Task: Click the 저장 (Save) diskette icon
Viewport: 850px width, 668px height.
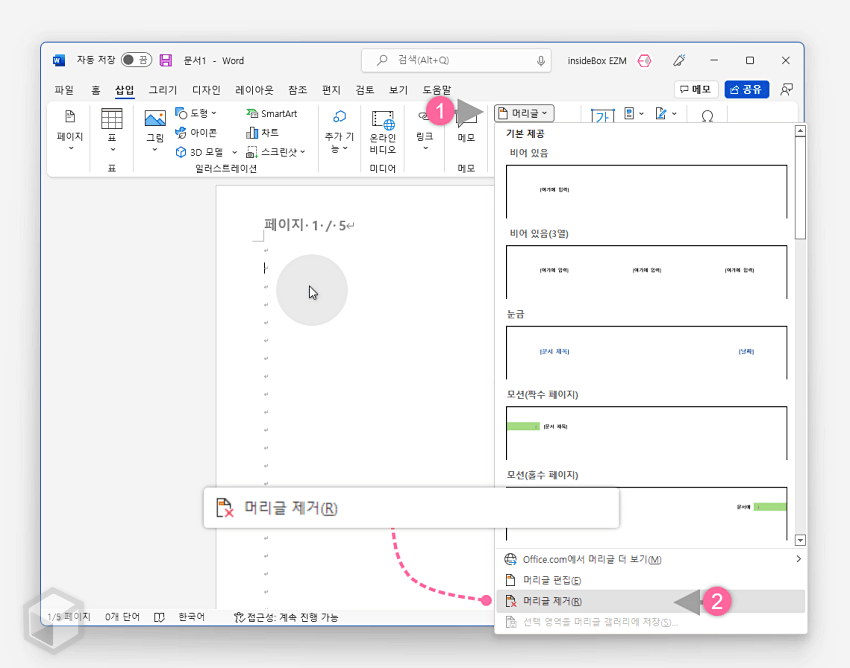Action: click(164, 60)
